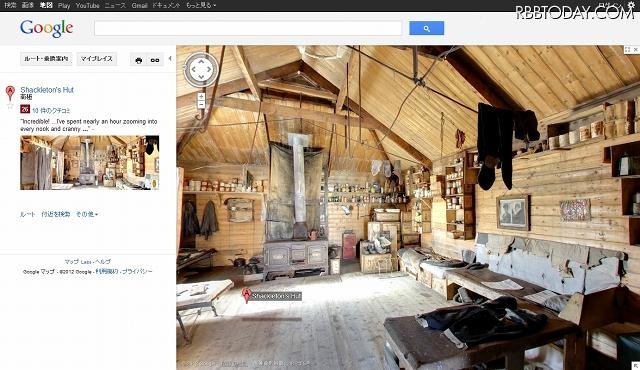Zoom out with the minus button
Image resolution: width=640 pixels, height=370 pixels.
(x=201, y=104)
